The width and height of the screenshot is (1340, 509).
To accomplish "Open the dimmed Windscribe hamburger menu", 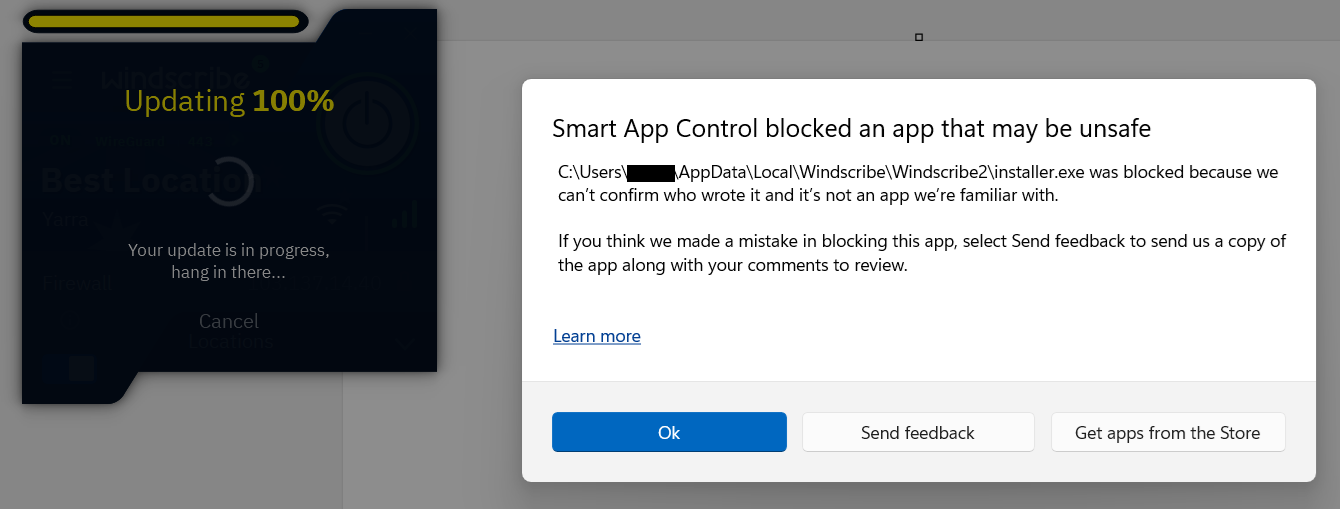I will click(63, 78).
